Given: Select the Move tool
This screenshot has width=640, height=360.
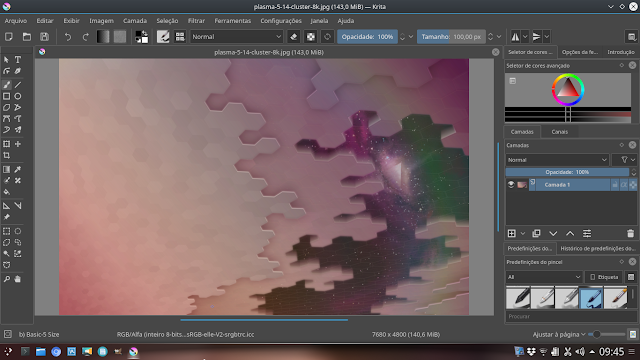Looking at the screenshot, I should pos(18,144).
